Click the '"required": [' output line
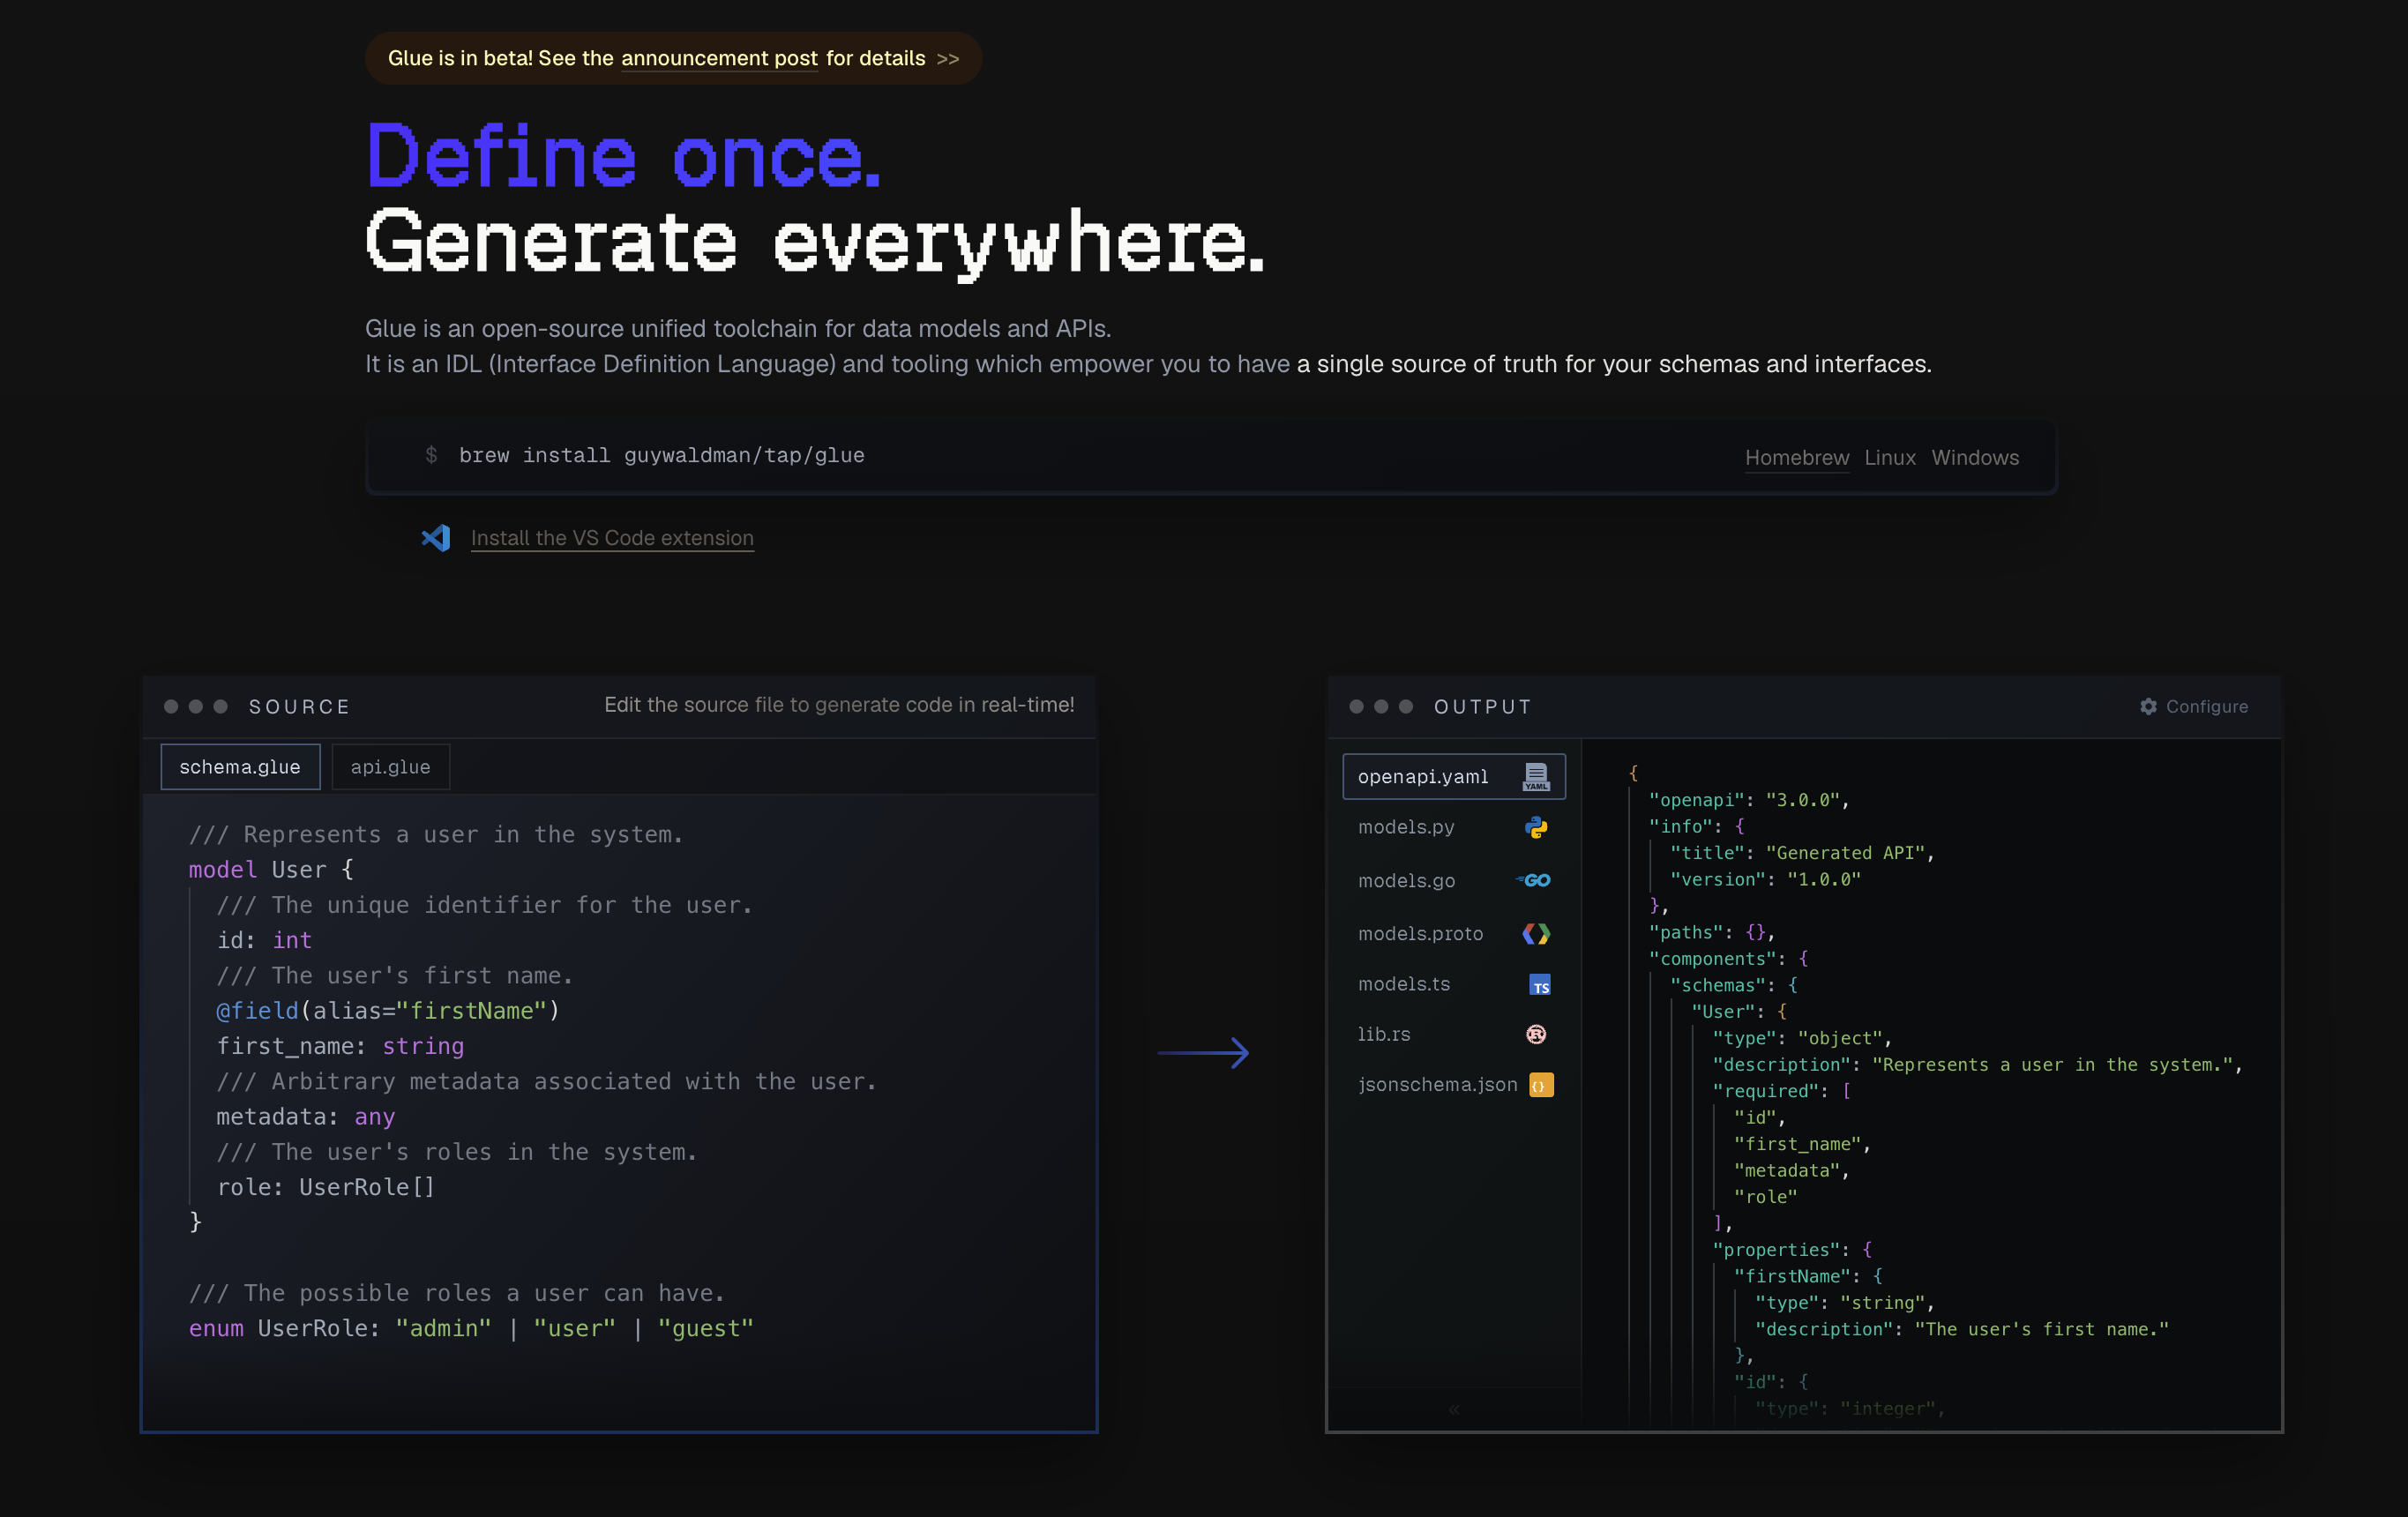 (1782, 1092)
